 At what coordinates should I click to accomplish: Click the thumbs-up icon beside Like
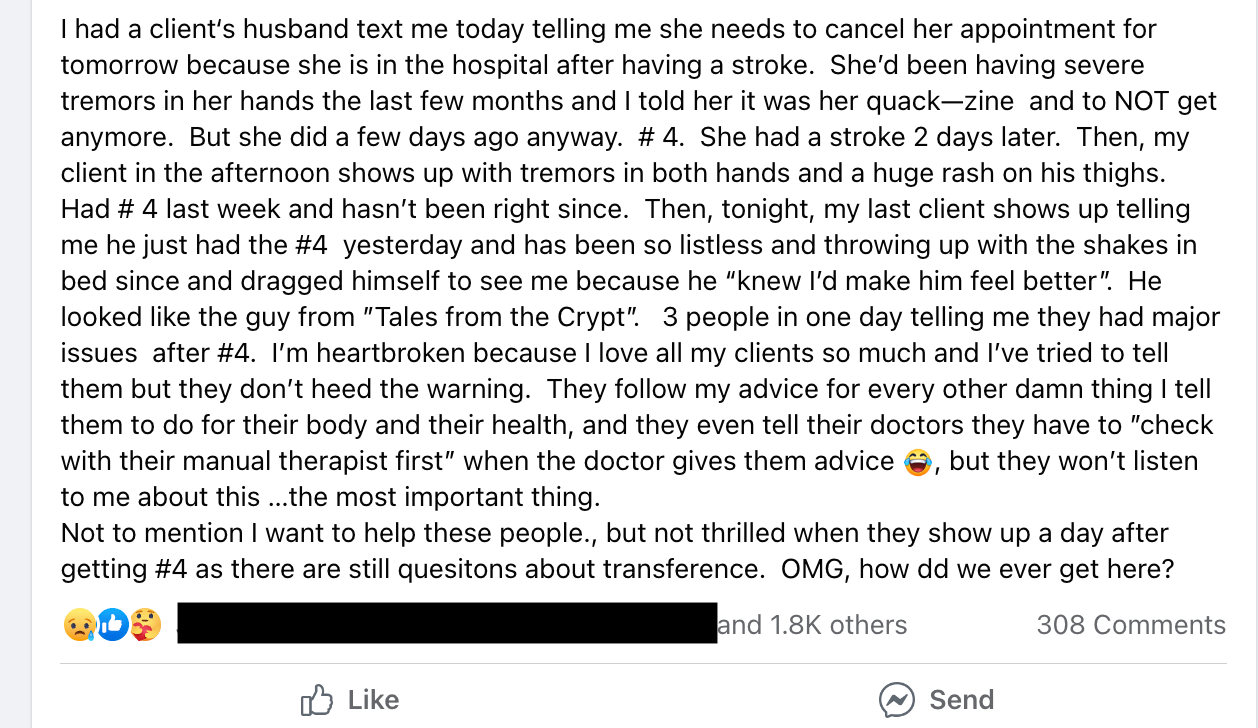(x=316, y=700)
